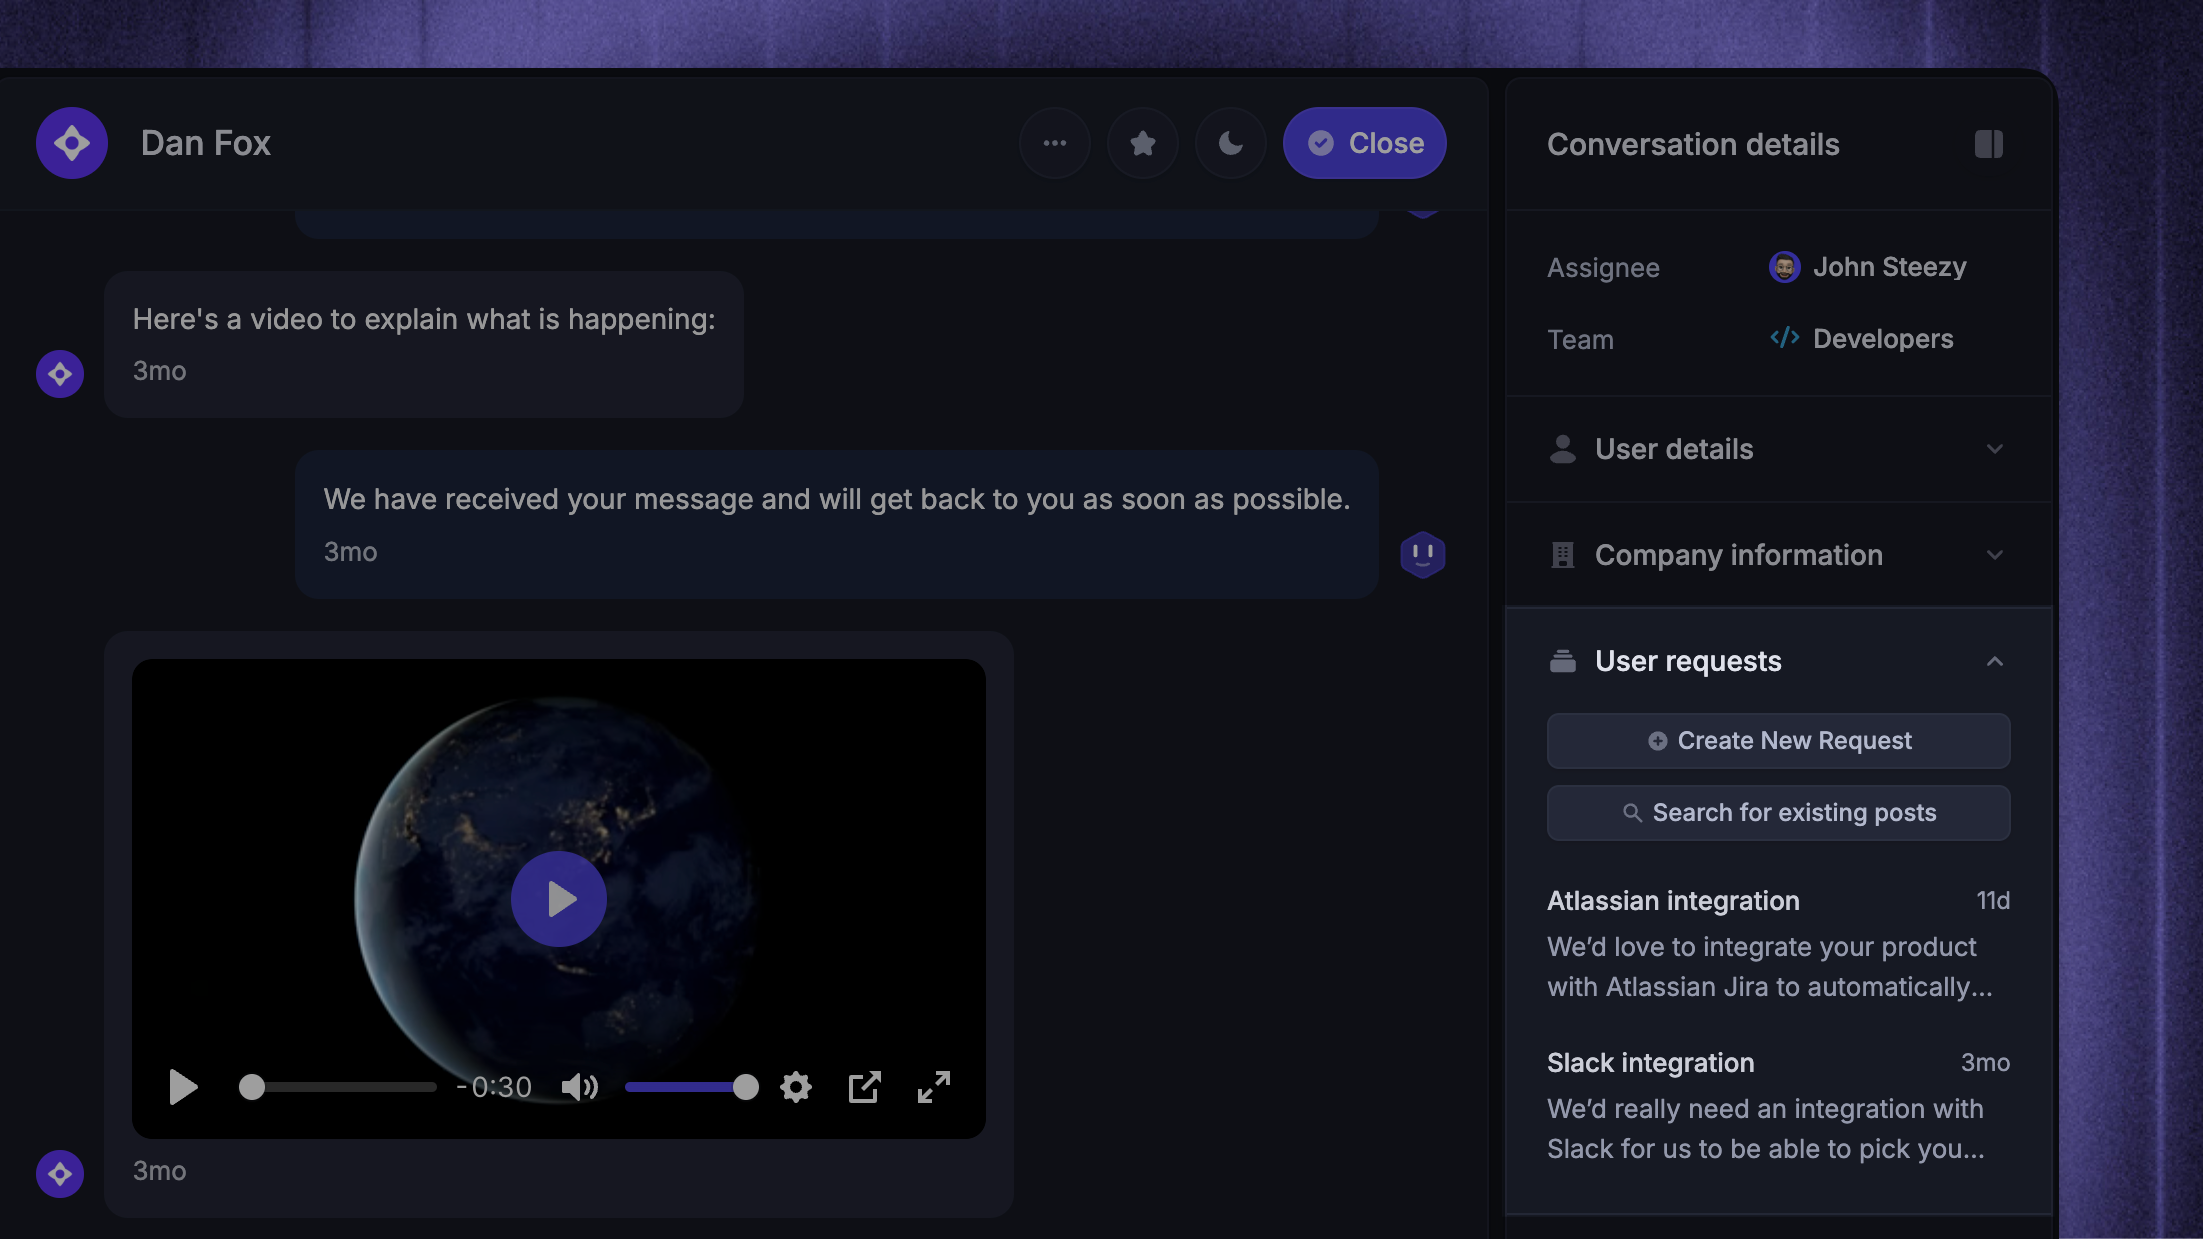Viewport: 2203px width, 1239px height.
Task: Open the Slack integration request
Action: click(1778, 1105)
